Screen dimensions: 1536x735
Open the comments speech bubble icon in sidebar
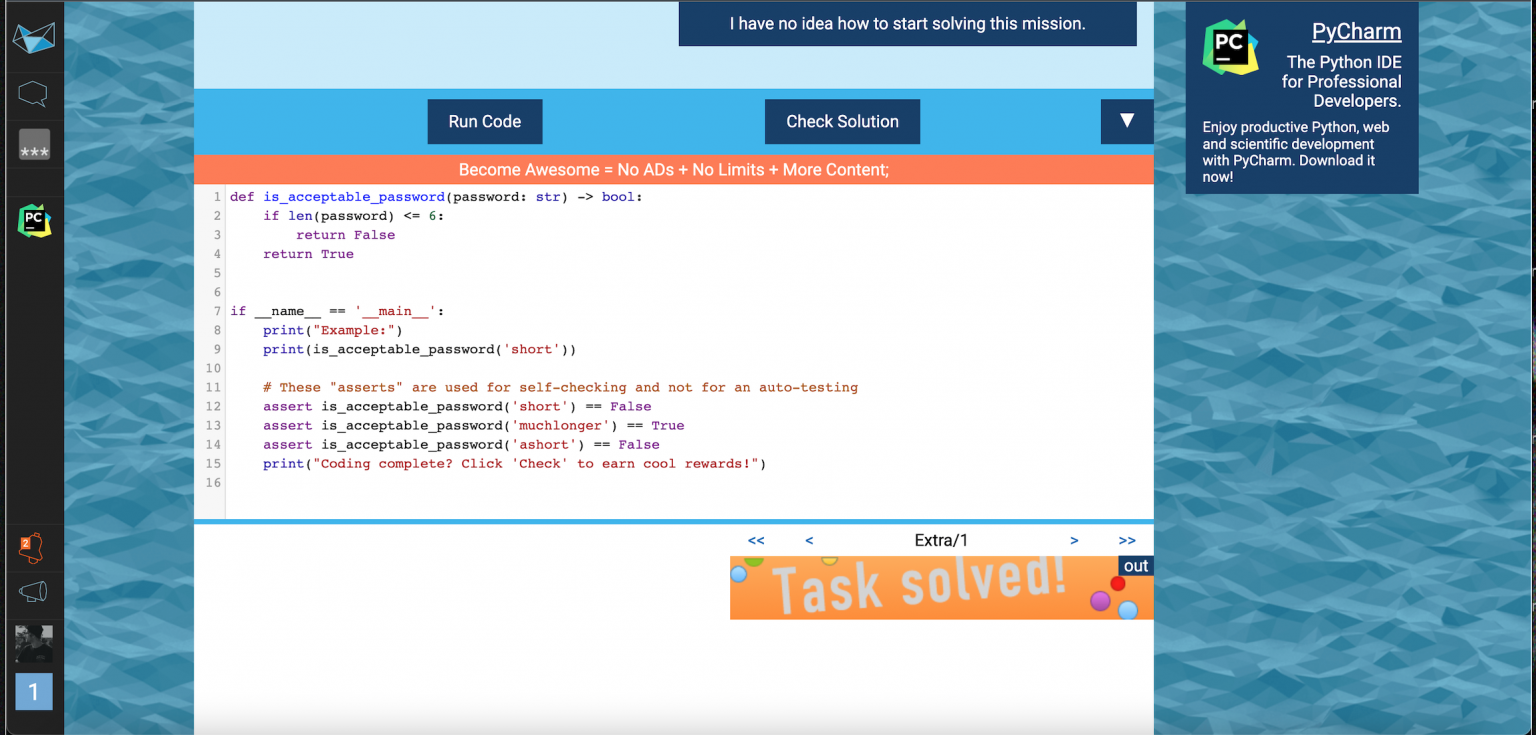33,93
